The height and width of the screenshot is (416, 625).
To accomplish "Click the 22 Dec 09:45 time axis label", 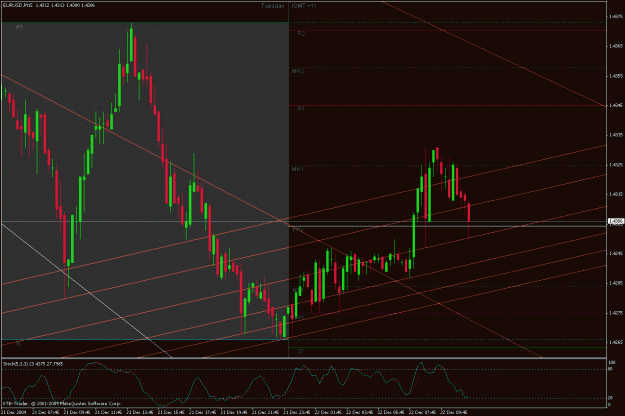I will pos(454,412).
